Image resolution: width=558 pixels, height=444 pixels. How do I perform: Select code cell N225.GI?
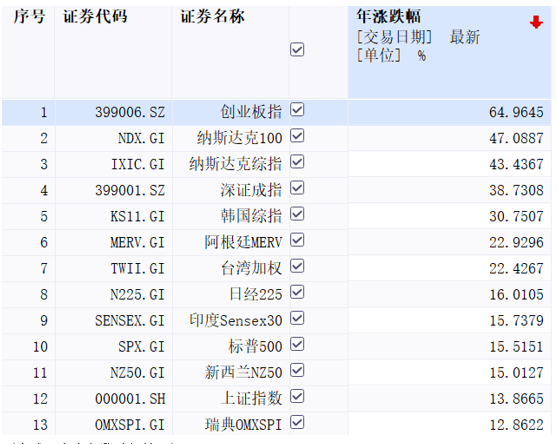138,295
